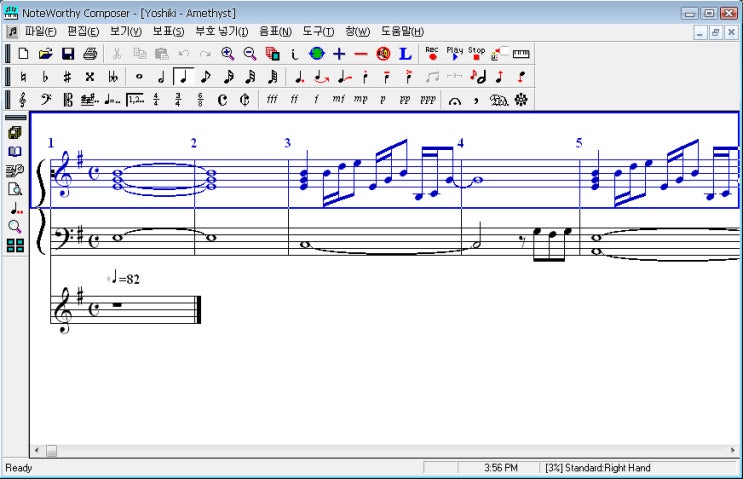Toggle the whole note duration
Screen dimensions: 743x479
point(139,77)
